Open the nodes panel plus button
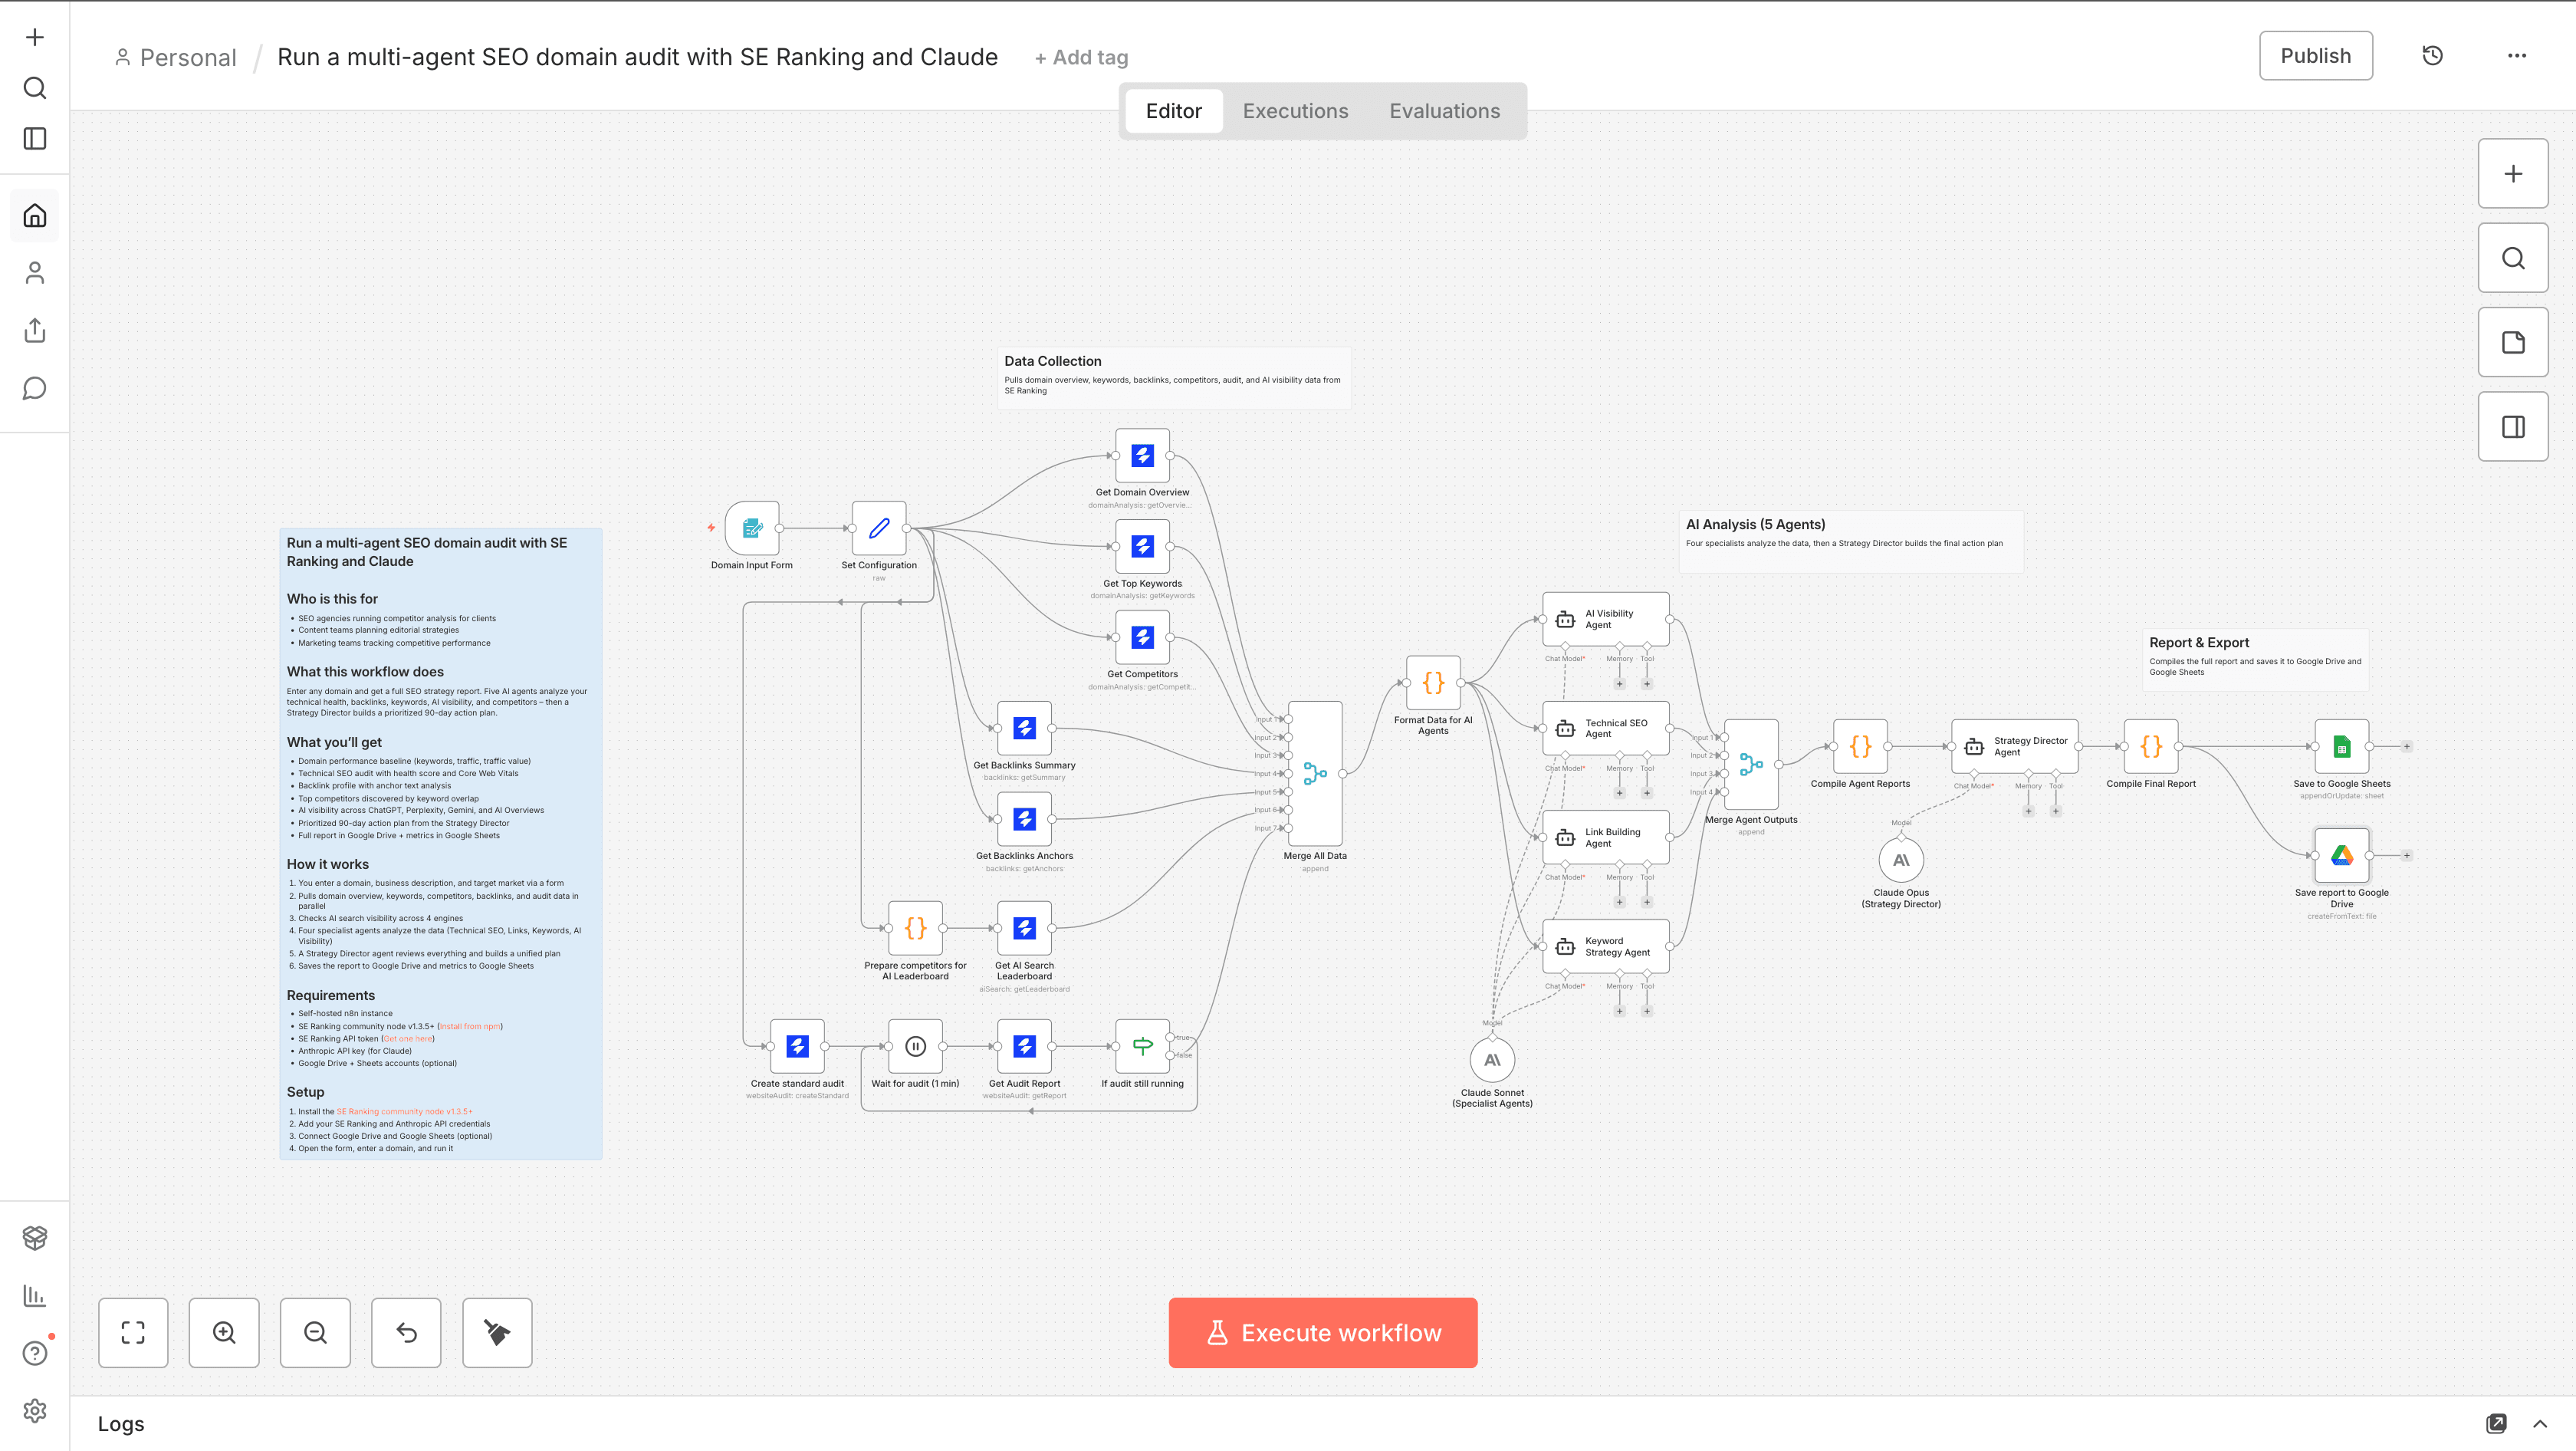This screenshot has height=1451, width=2576. 2512,174
